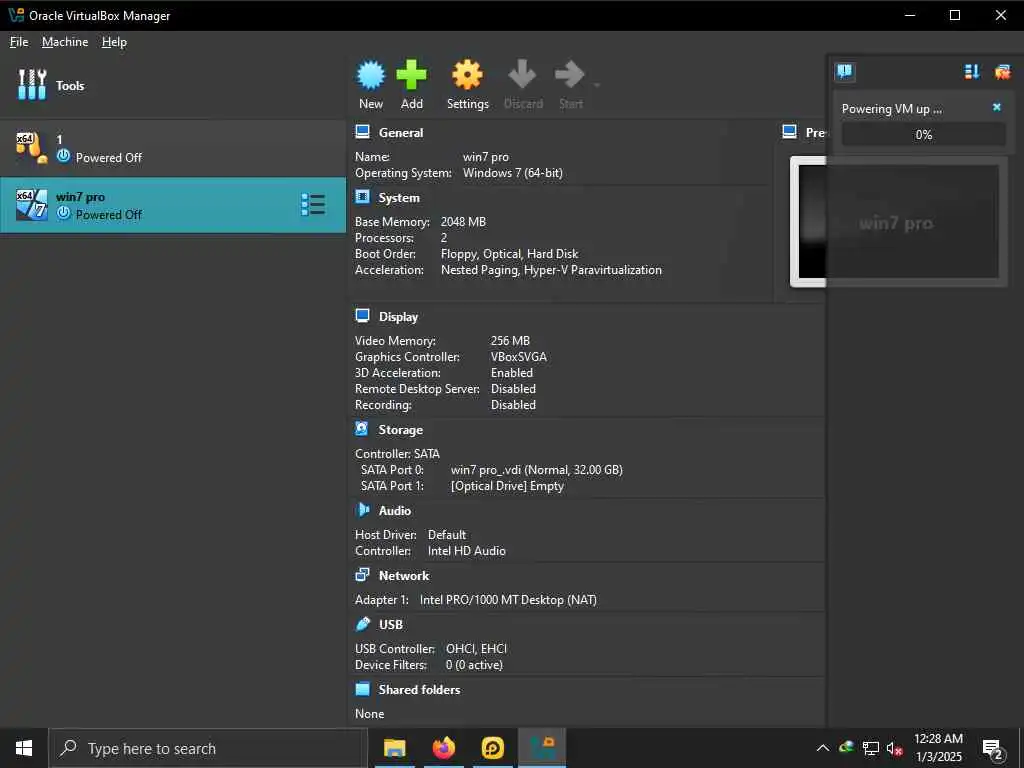Click the VirtualBox taskbar icon
1024x768 pixels.
pos(542,748)
